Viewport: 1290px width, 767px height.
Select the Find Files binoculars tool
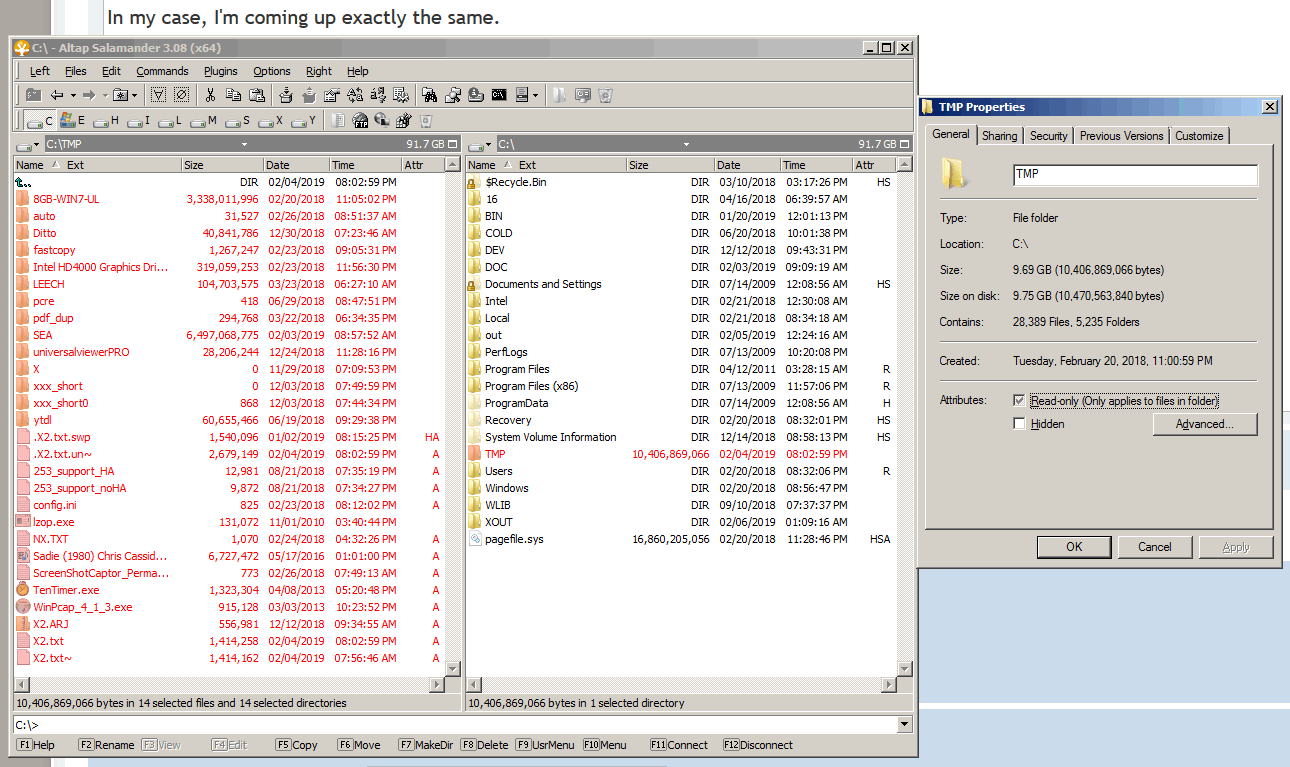point(428,95)
